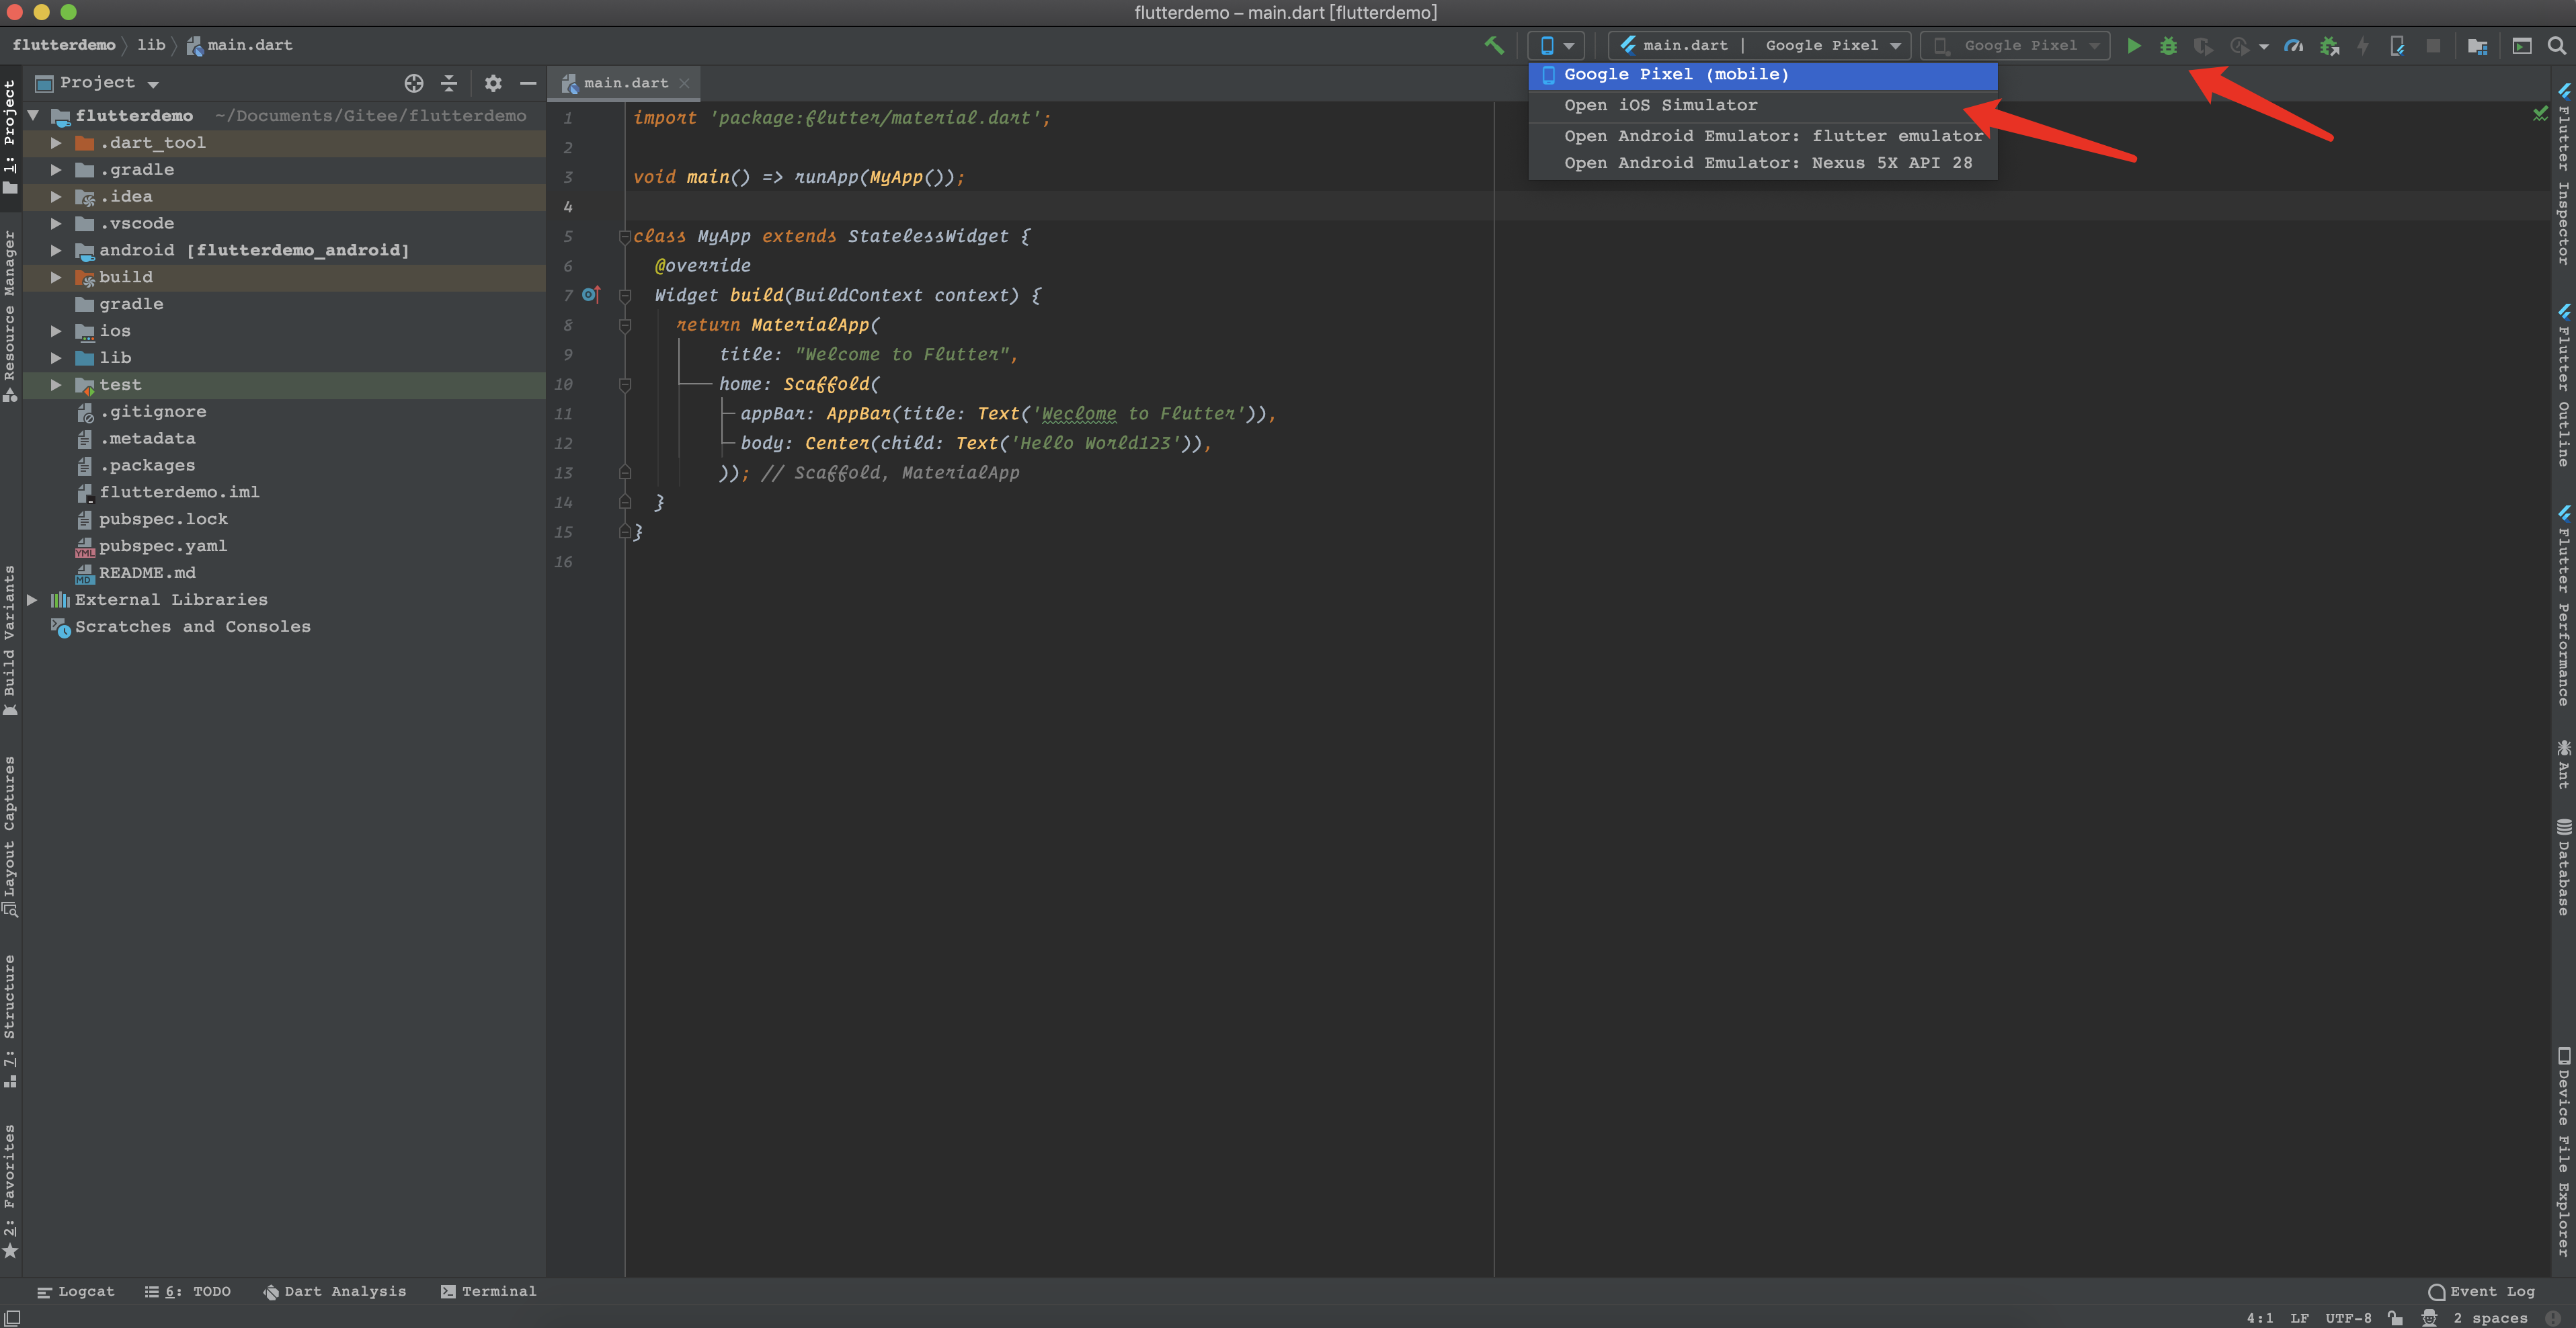Click the Build hammer icon

[1494, 45]
